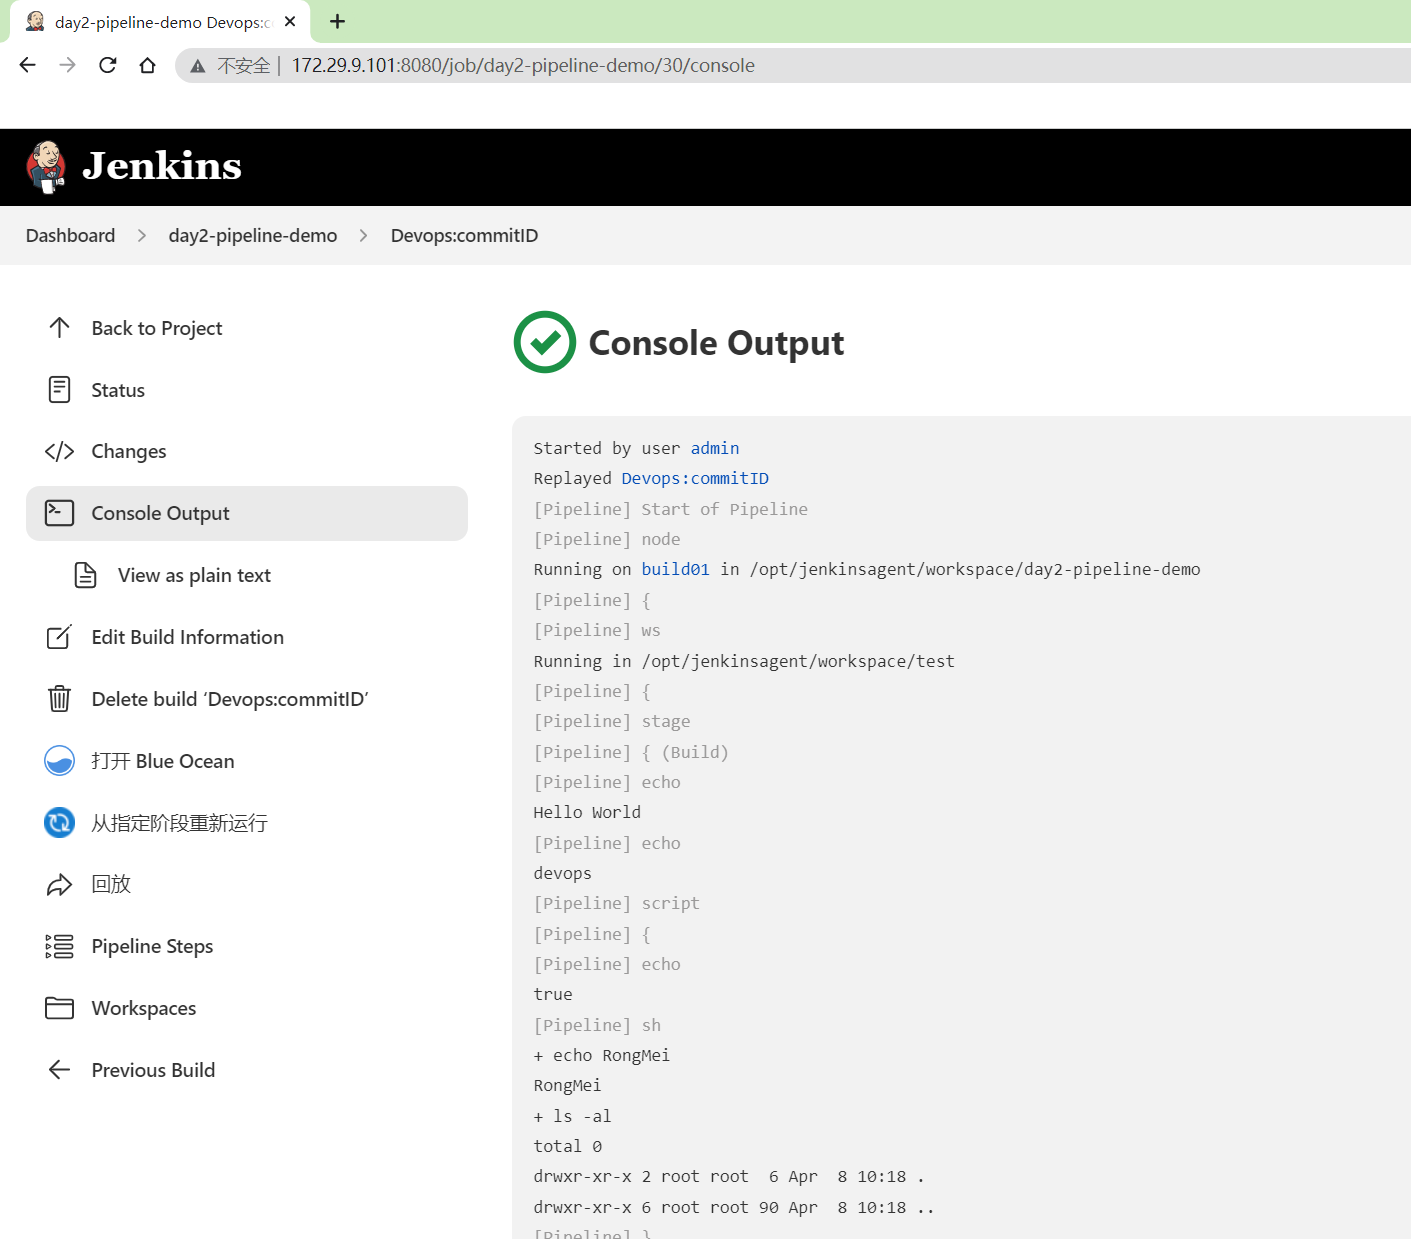The width and height of the screenshot is (1411, 1239).
Task: Expand chevron after day2-pipeline-demo breadcrumb
Action: [x=363, y=235]
